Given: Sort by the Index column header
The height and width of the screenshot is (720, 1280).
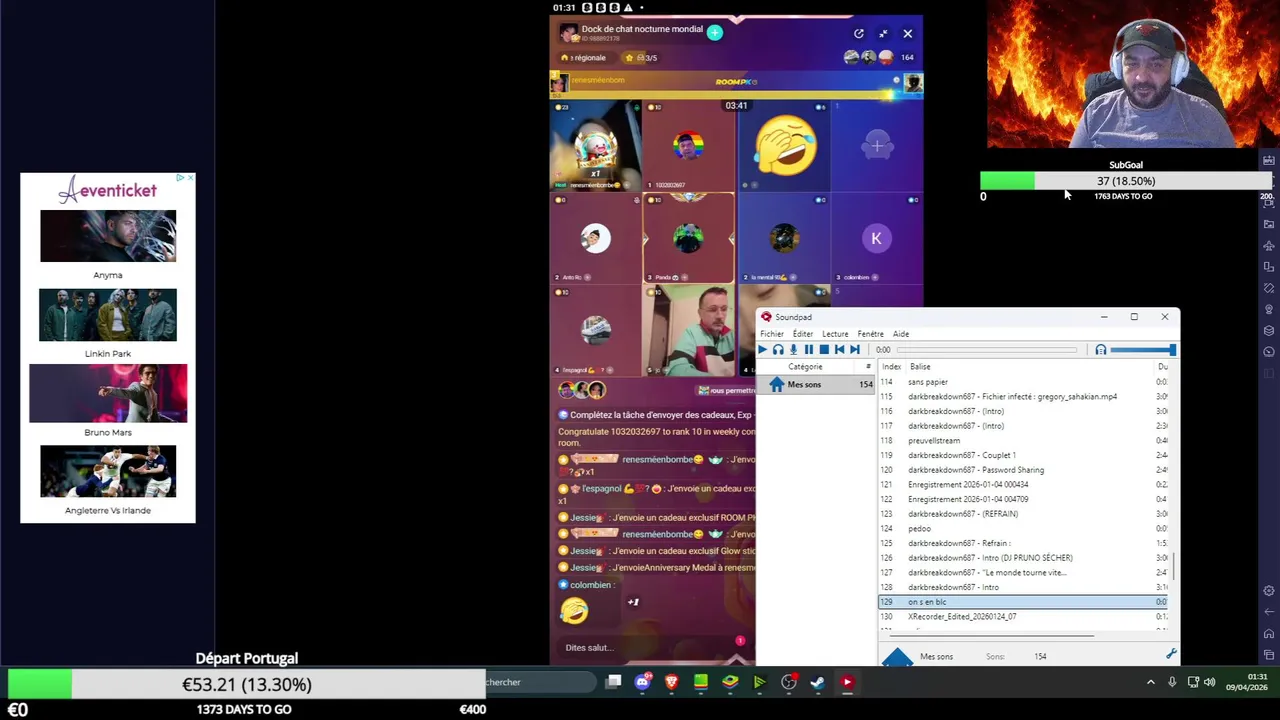Looking at the screenshot, I should pos(891,367).
